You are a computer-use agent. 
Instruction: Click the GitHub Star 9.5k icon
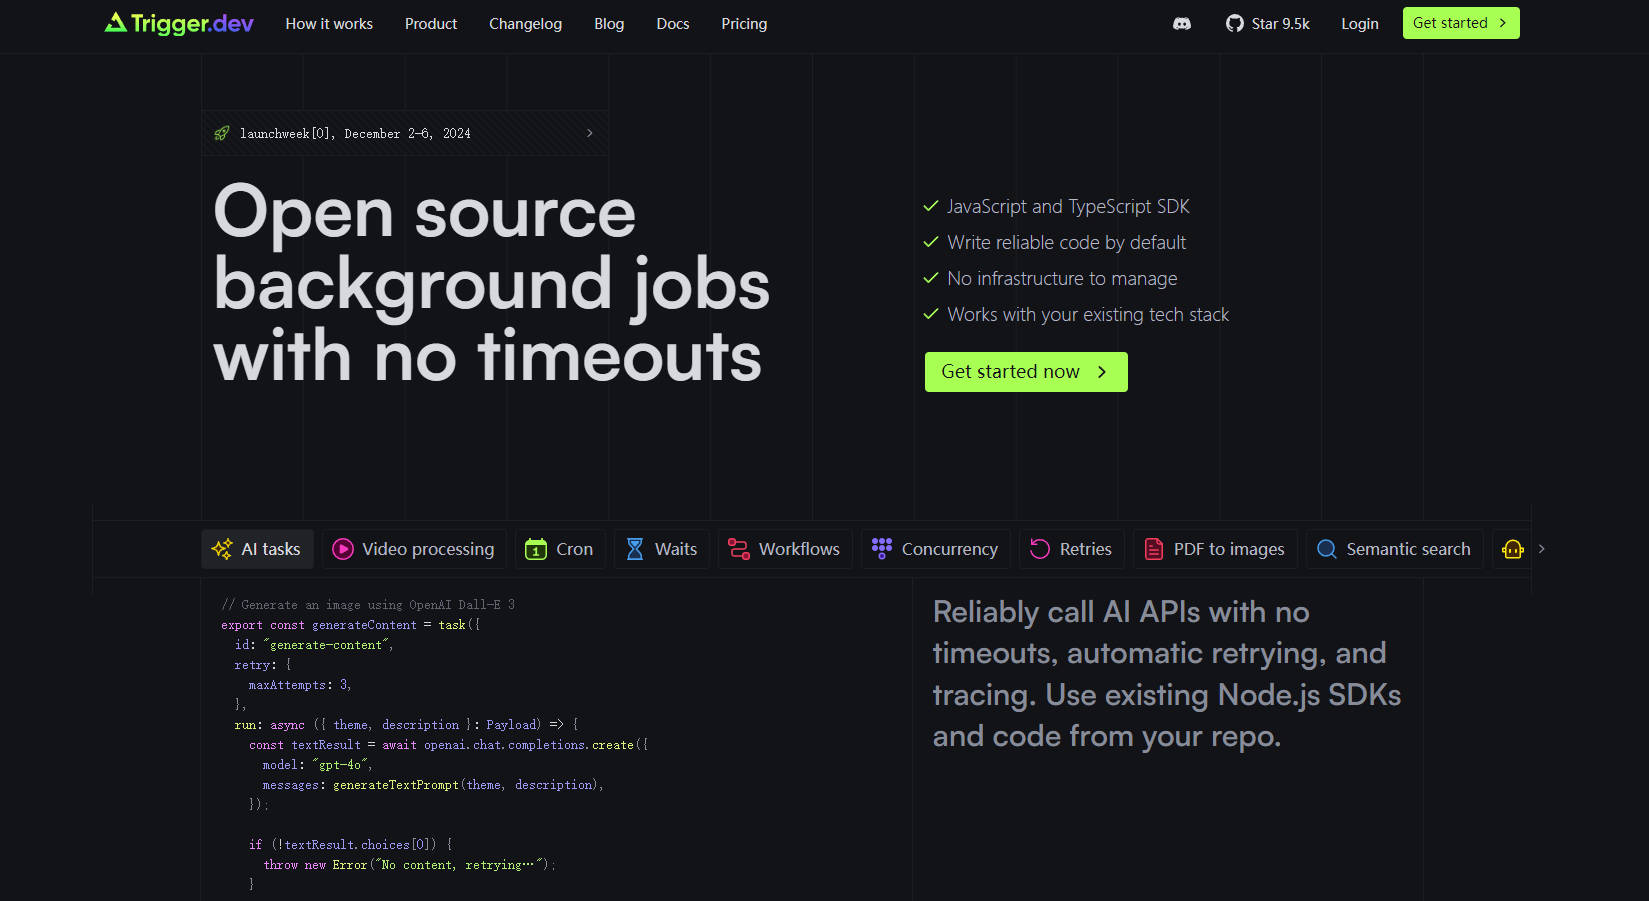pos(1235,24)
